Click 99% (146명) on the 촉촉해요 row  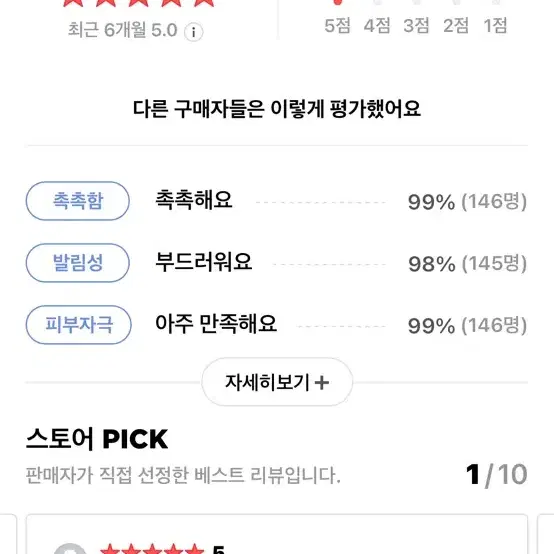click(467, 202)
